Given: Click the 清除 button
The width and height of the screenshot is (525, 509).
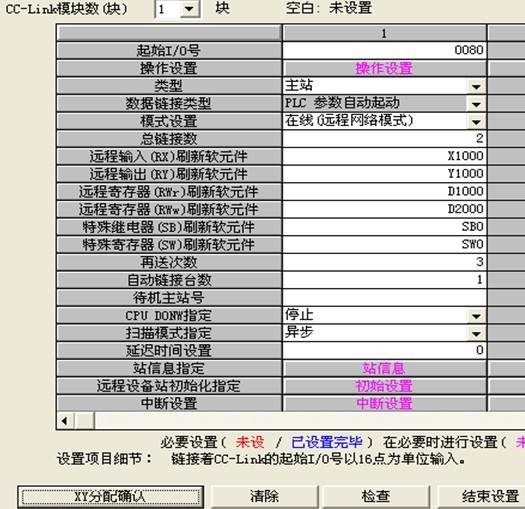Looking at the screenshot, I should point(264,496).
